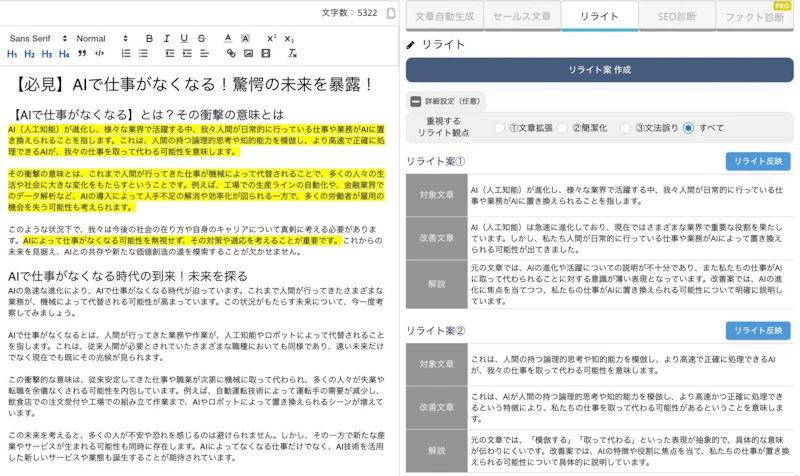Open text alignment options
This screenshot has height=476, width=800.
point(205,53)
